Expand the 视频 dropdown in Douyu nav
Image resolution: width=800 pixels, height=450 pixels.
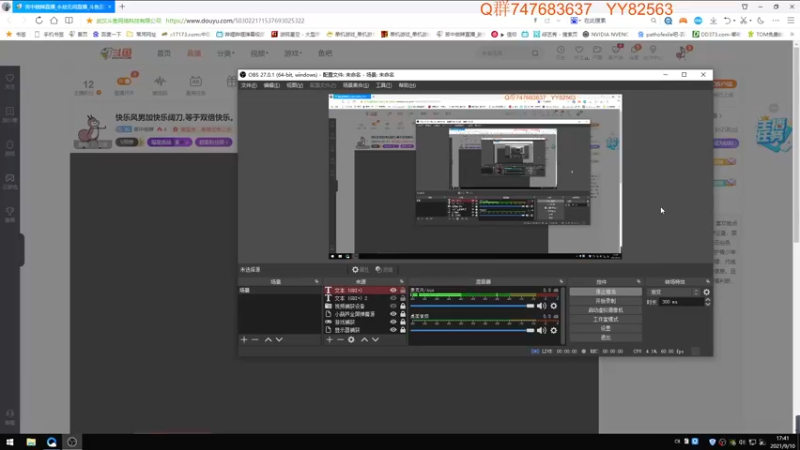(x=259, y=53)
